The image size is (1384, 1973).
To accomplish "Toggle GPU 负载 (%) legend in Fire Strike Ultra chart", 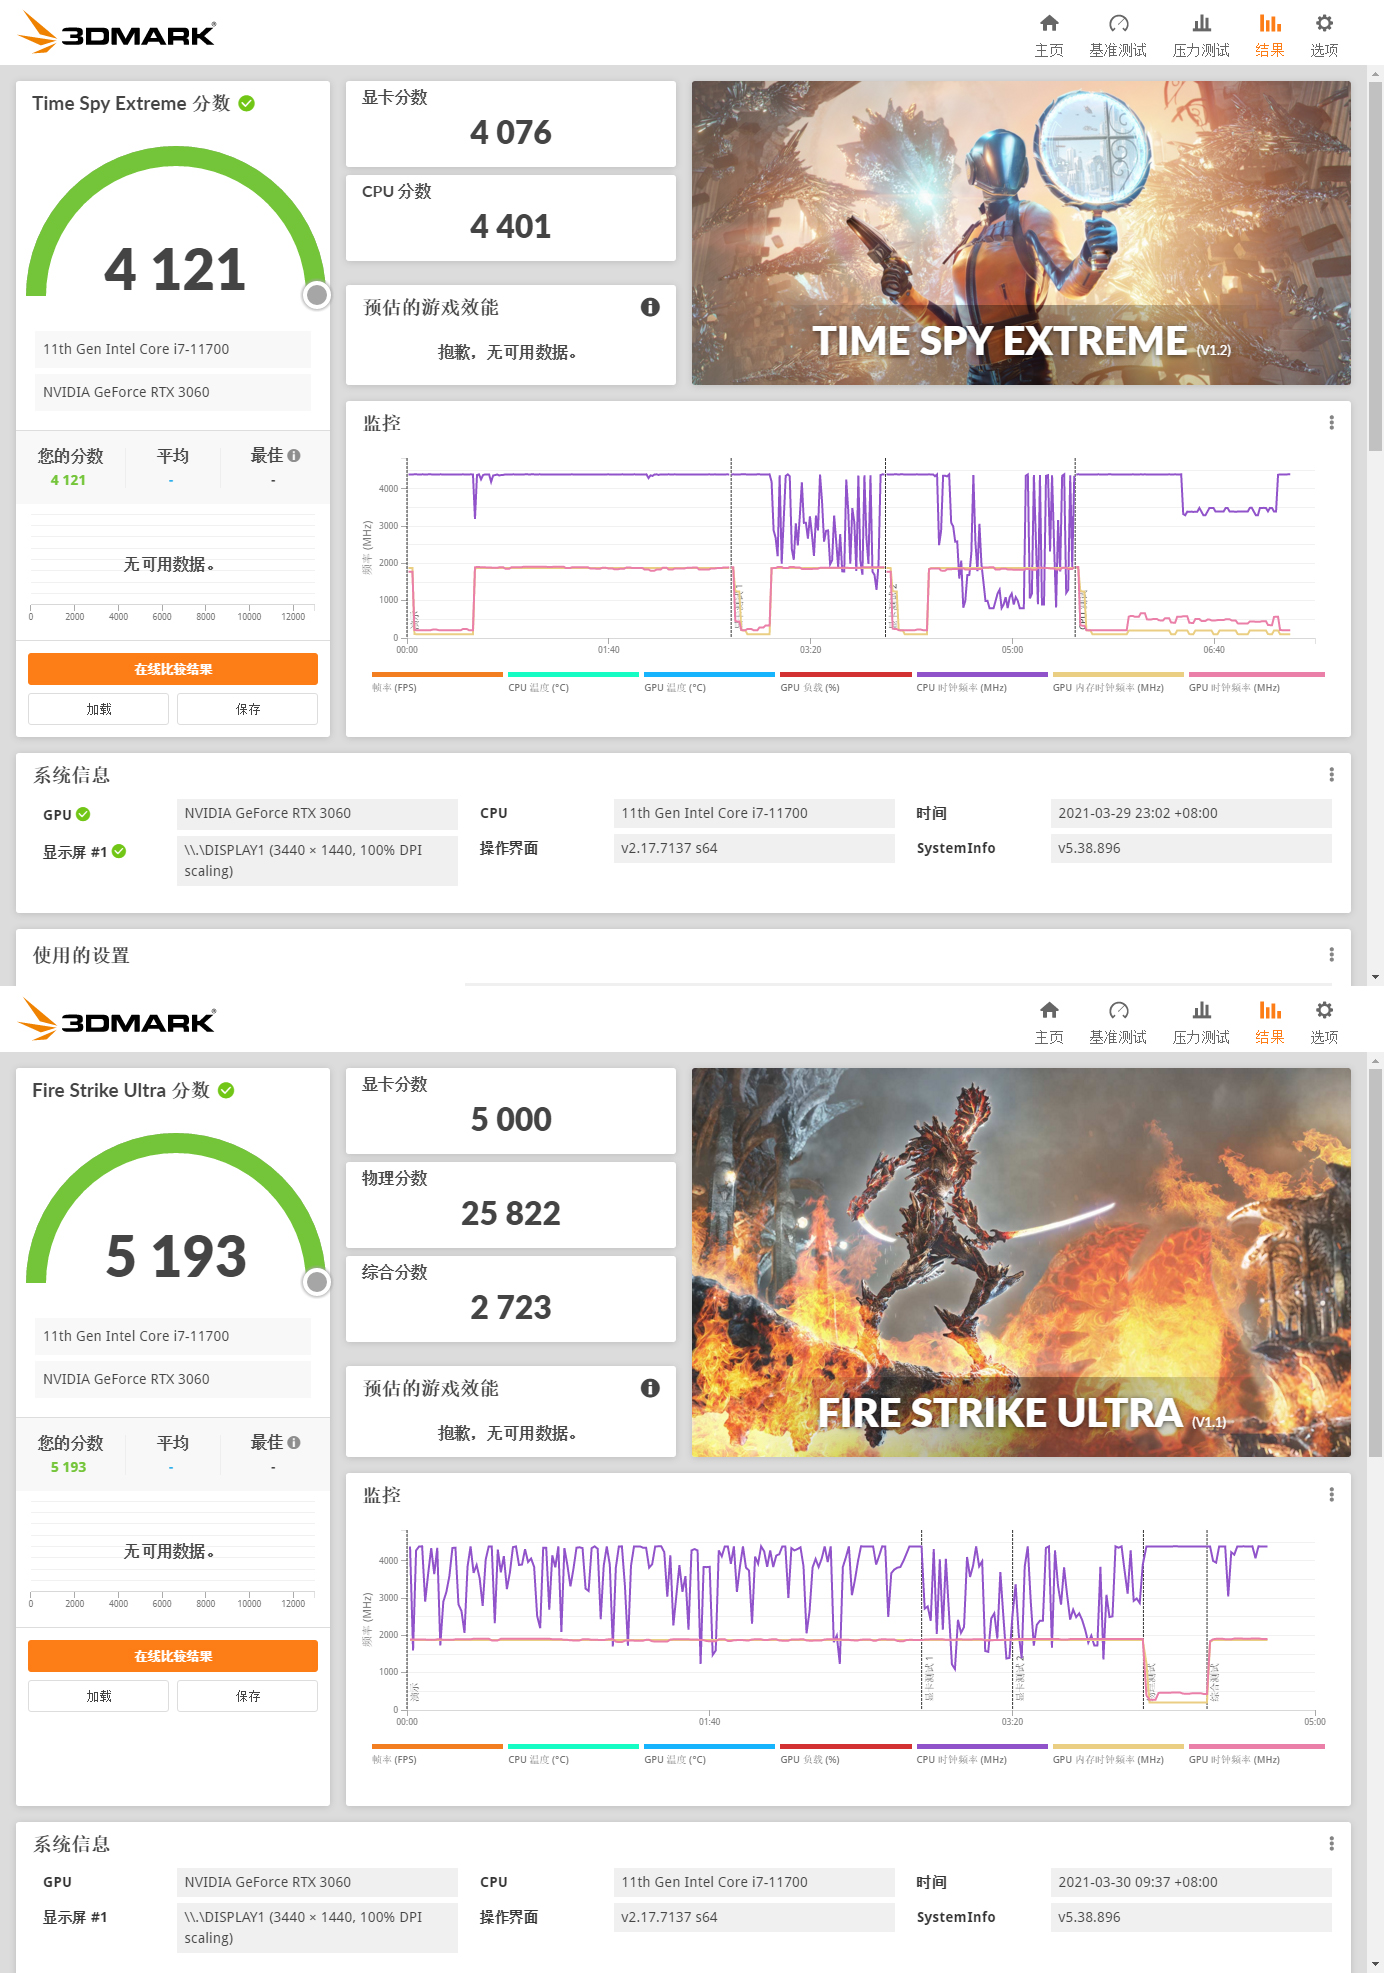I will tap(846, 1754).
